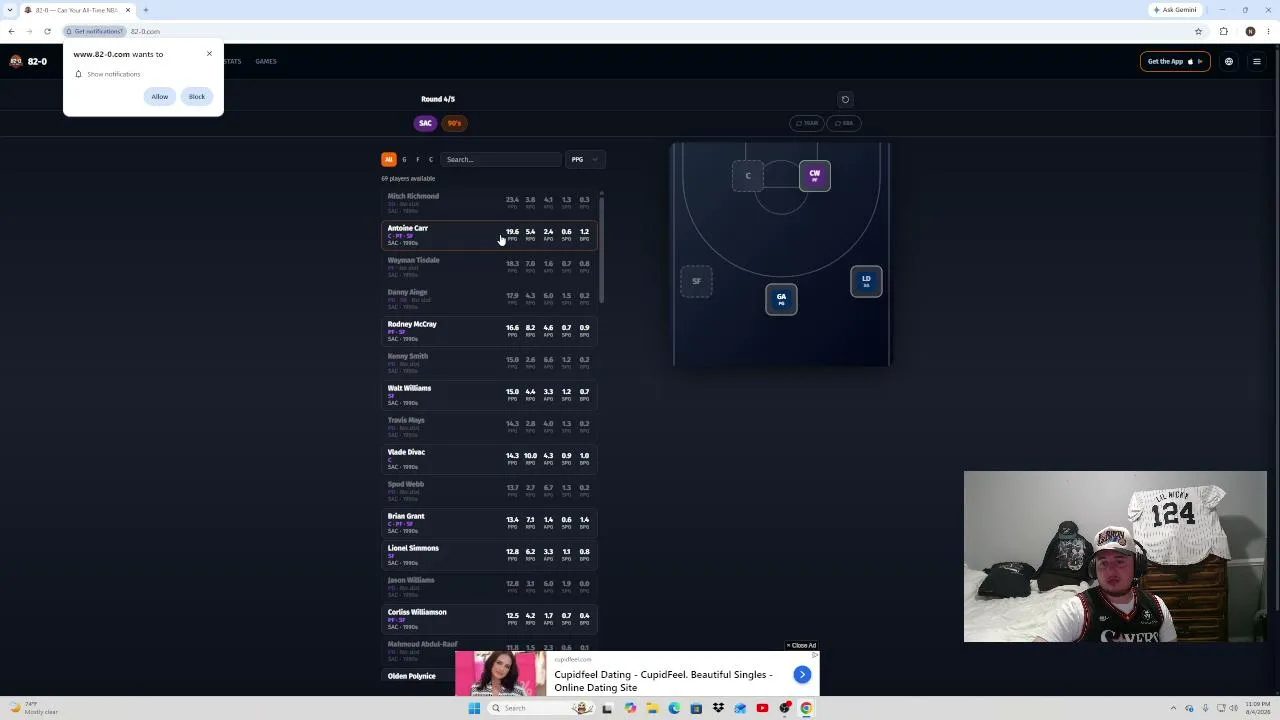Open the STATS nav item
1280x720 pixels.
pos(232,61)
